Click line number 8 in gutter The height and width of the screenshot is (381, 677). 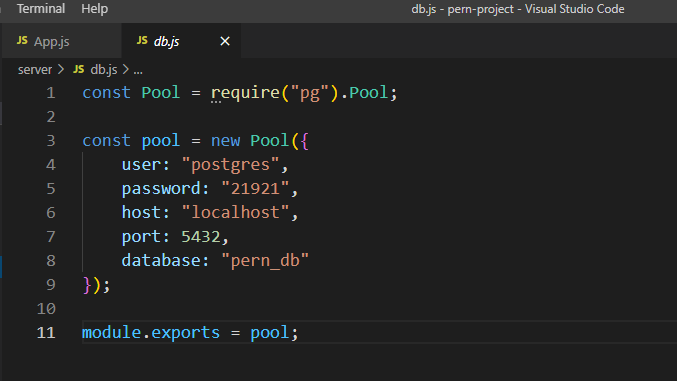51,260
